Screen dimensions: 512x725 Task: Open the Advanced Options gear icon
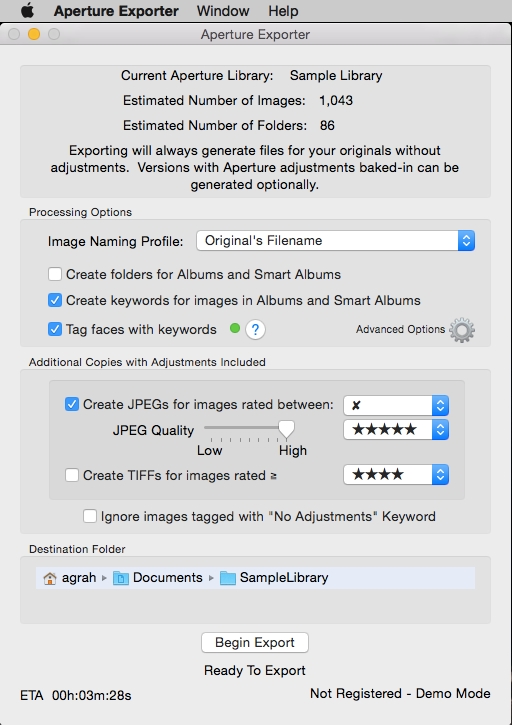462,330
